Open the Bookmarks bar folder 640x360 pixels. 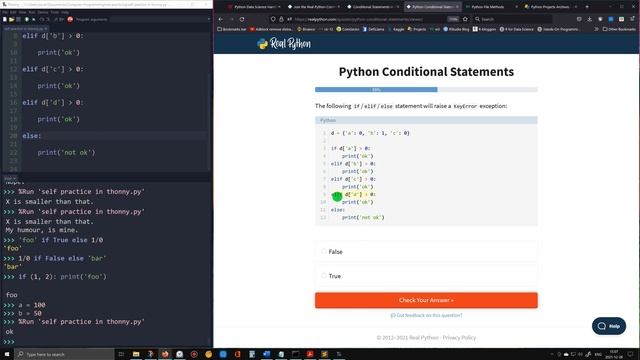pyautogui.click(x=232, y=29)
